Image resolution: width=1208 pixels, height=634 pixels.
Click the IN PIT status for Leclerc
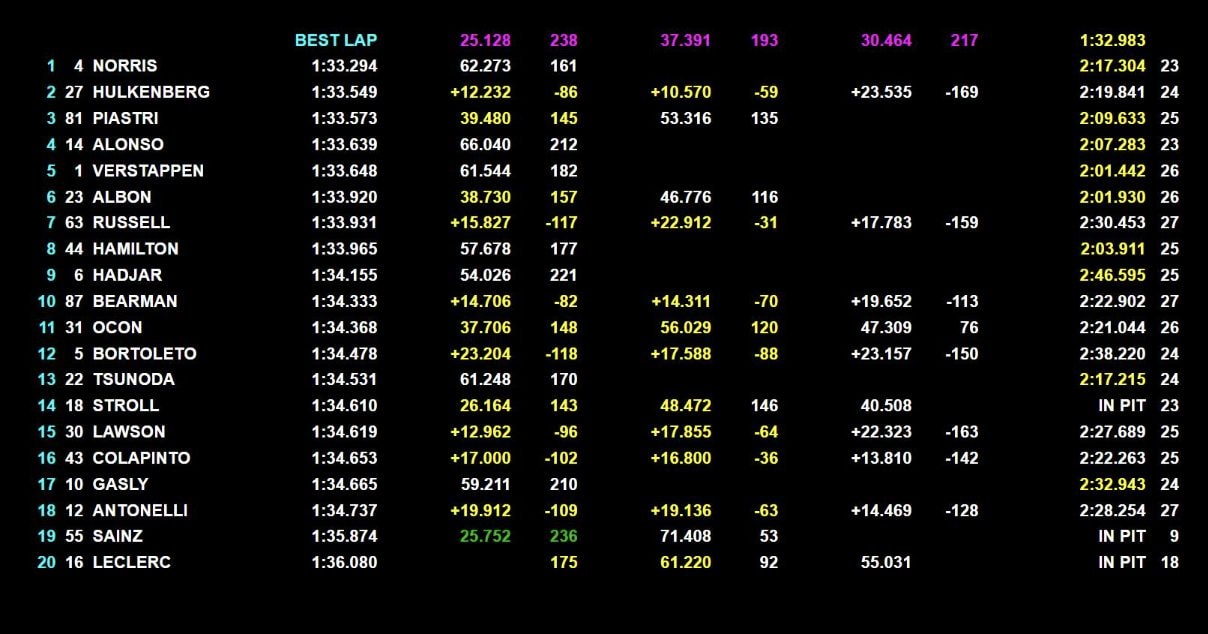[x=1121, y=562]
